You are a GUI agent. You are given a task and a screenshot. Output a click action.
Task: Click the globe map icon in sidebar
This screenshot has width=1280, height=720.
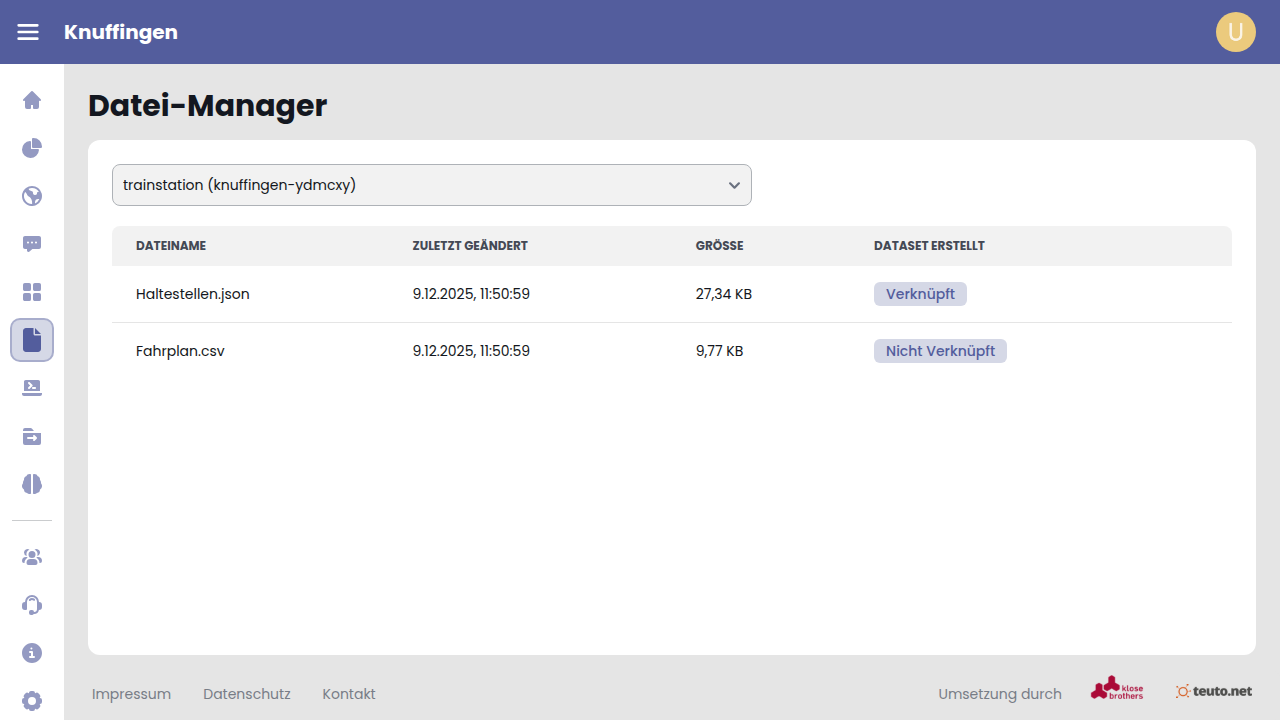pyautogui.click(x=32, y=196)
